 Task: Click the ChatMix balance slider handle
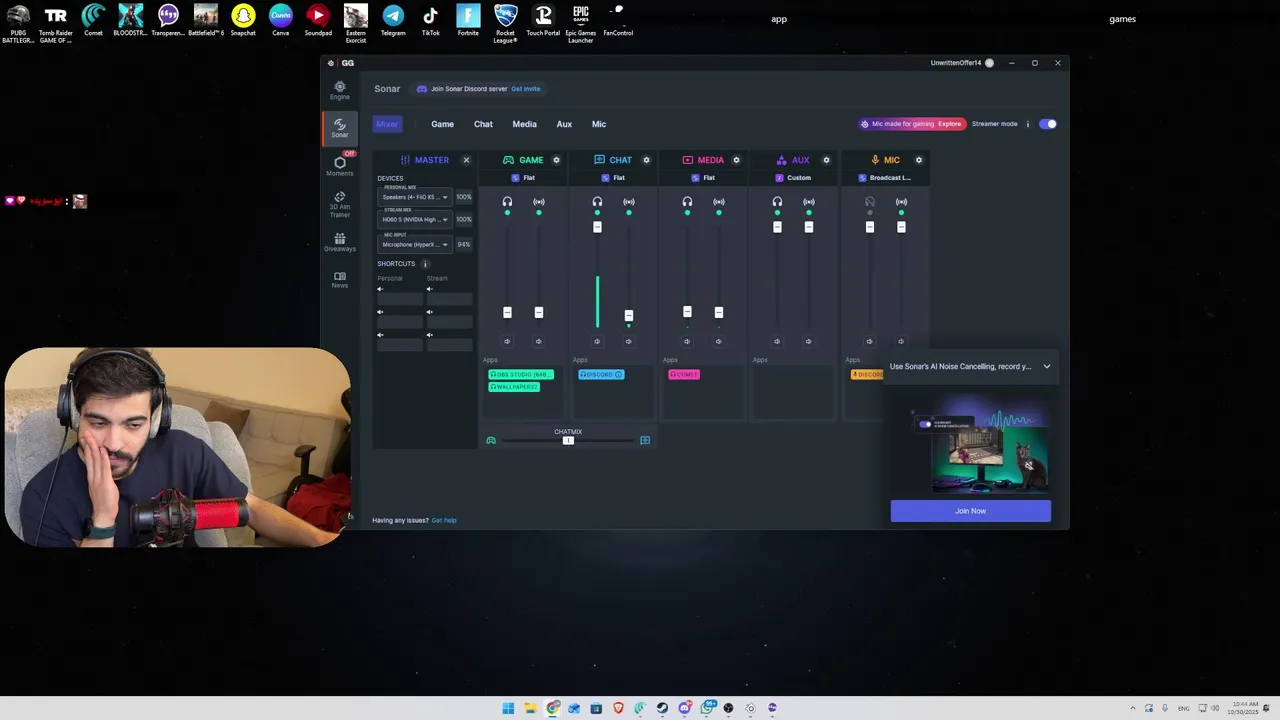[x=568, y=440]
